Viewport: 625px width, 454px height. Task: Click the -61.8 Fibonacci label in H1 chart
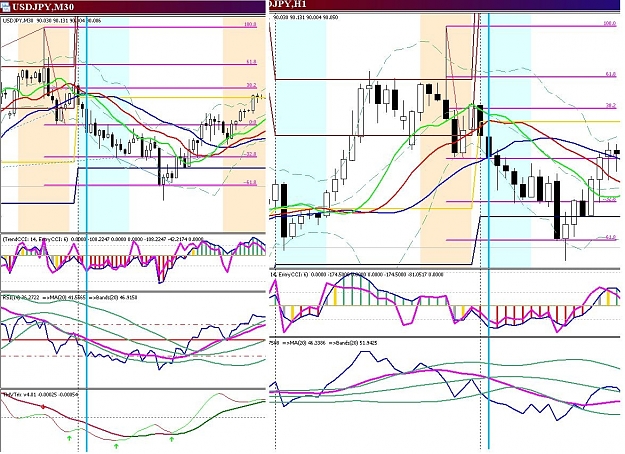(x=609, y=237)
